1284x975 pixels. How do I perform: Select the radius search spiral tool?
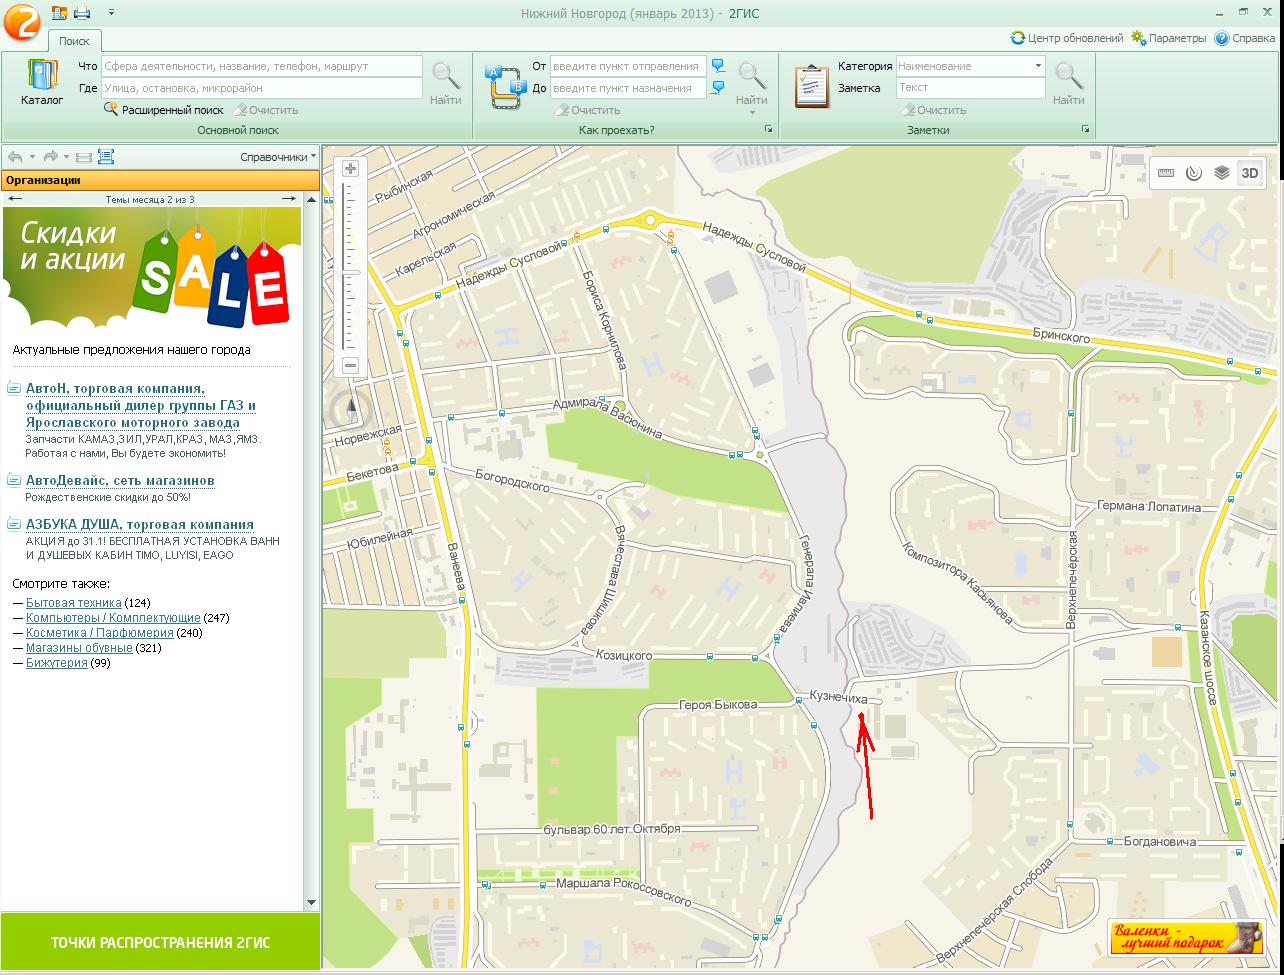pos(1193,173)
